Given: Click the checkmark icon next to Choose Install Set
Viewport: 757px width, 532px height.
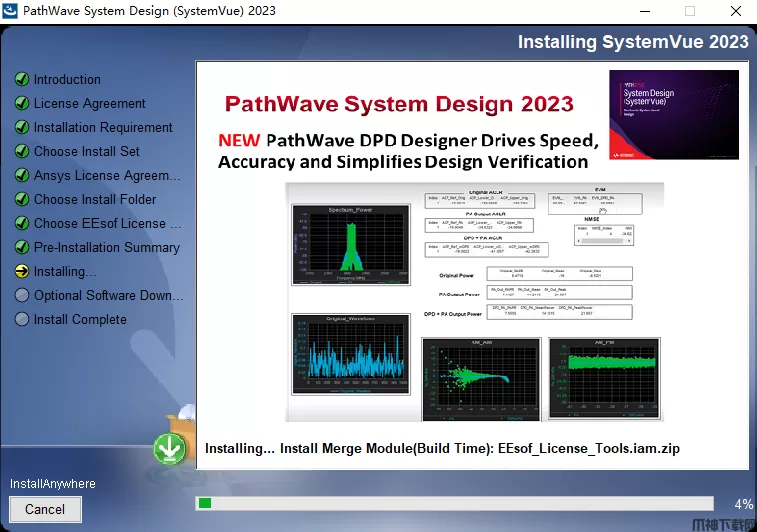Looking at the screenshot, I should point(21,151).
